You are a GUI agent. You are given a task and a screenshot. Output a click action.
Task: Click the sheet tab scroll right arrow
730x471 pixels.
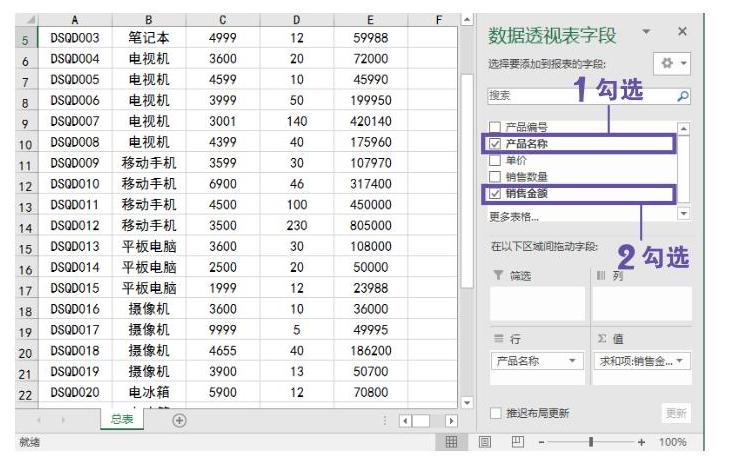coord(63,420)
